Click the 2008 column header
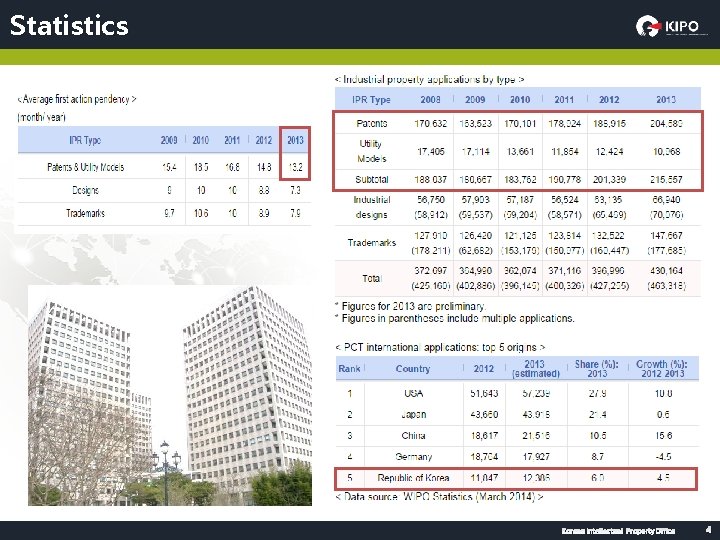Image resolution: width=720 pixels, height=540 pixels. 430,100
